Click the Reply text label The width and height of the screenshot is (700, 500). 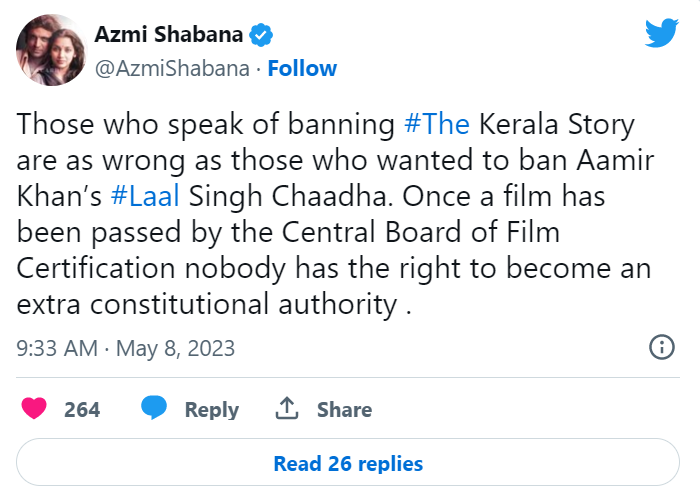click(x=211, y=409)
